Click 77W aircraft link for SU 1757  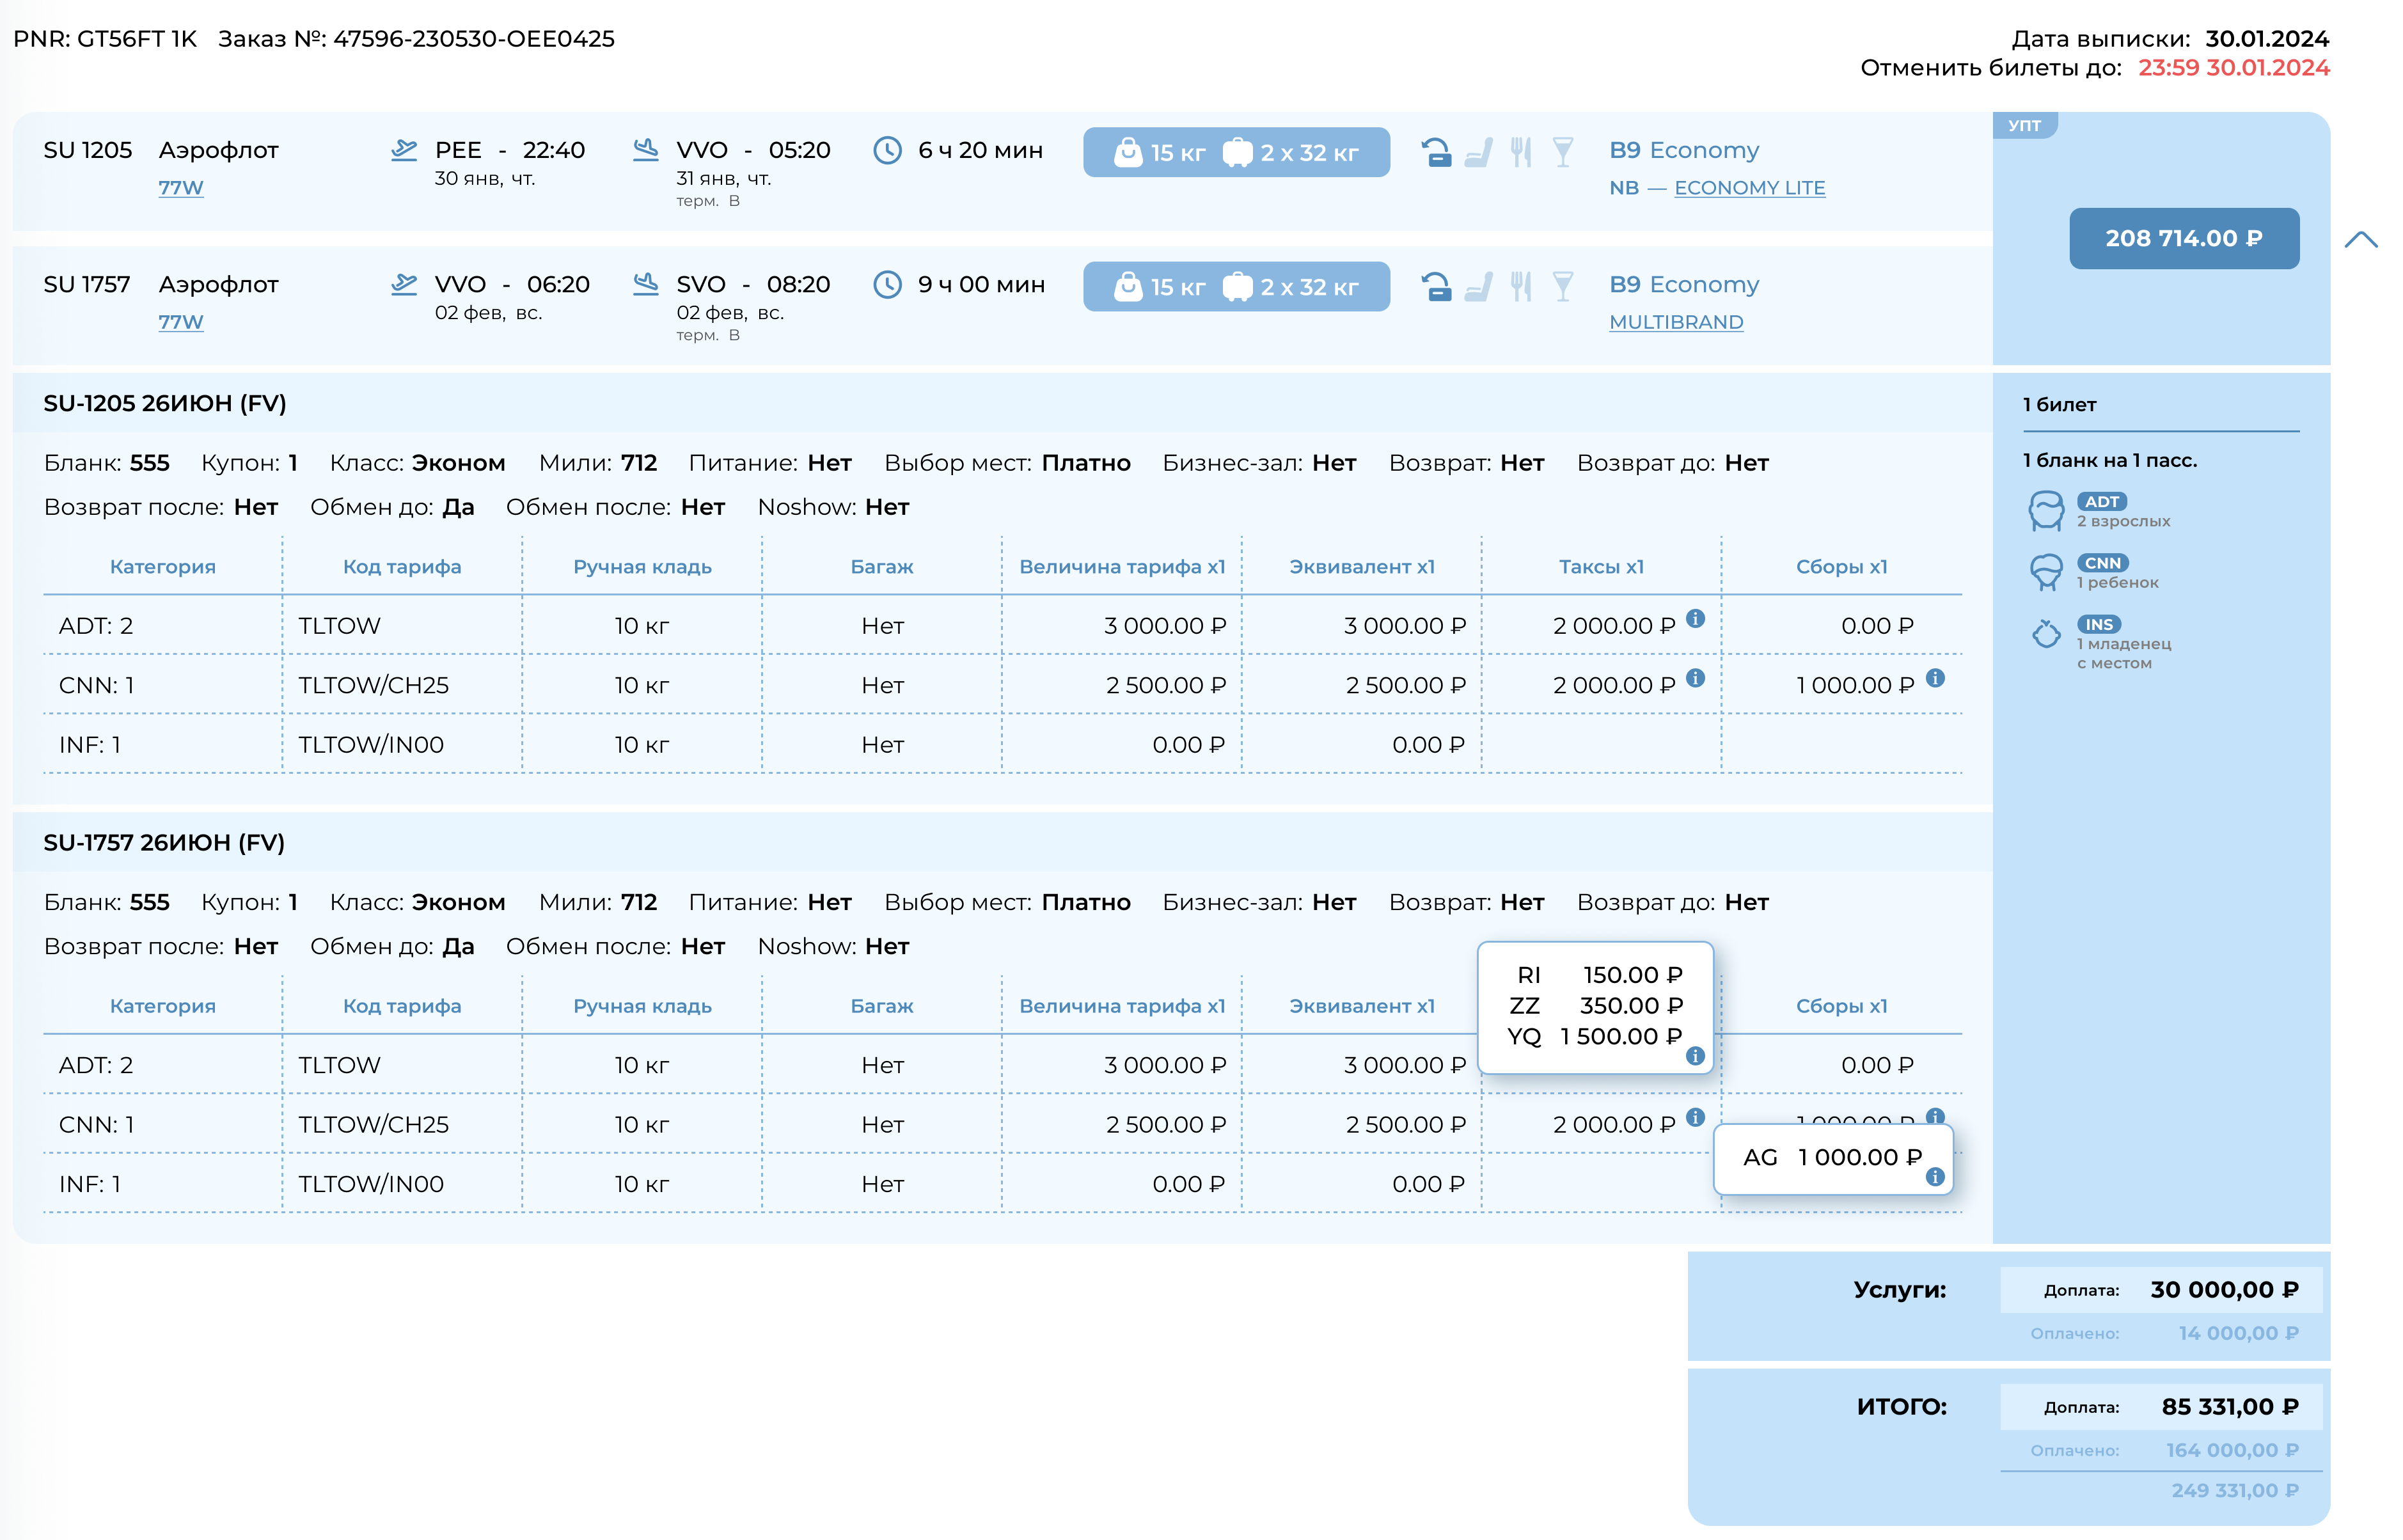click(x=181, y=322)
